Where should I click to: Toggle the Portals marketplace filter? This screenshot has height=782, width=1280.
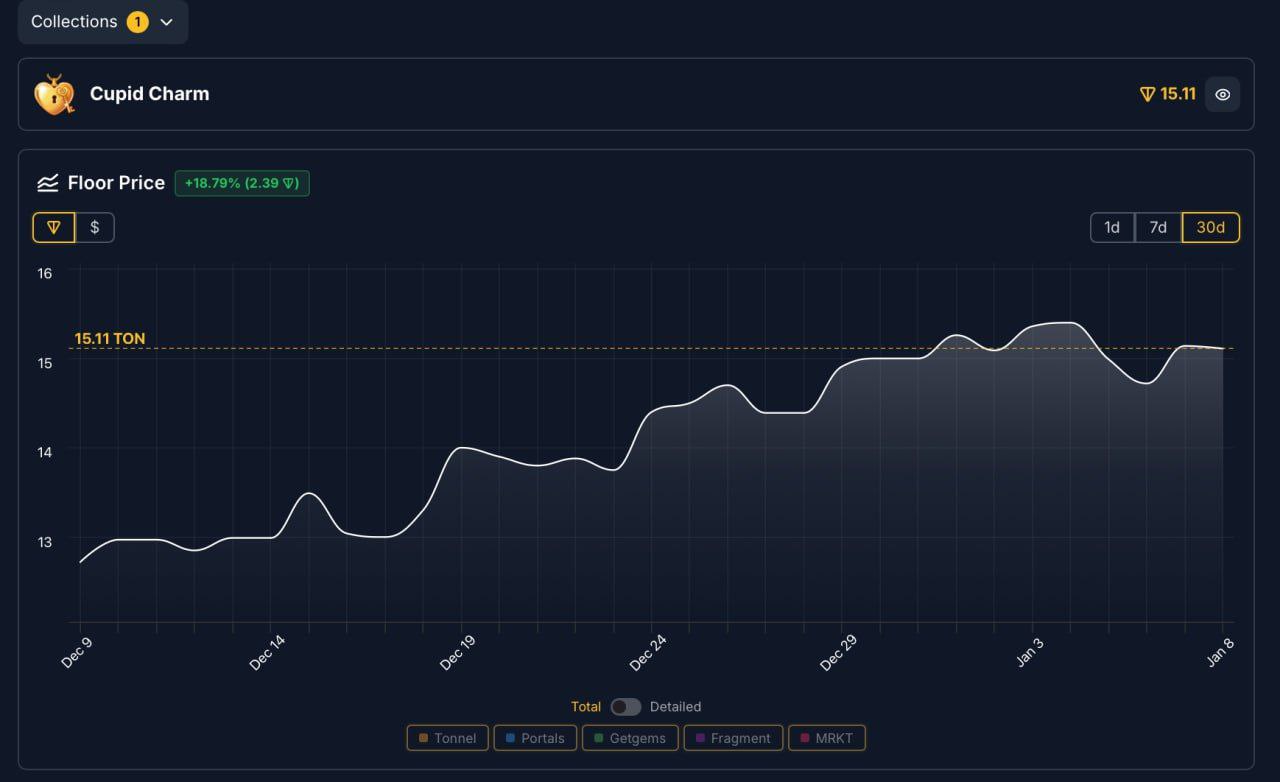point(535,738)
